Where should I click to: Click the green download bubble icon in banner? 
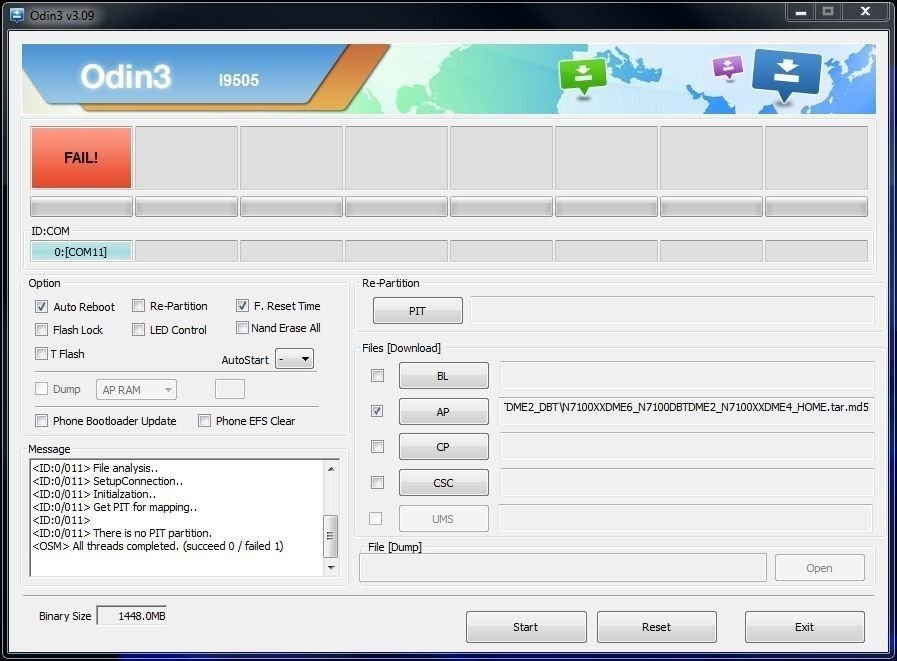click(582, 77)
